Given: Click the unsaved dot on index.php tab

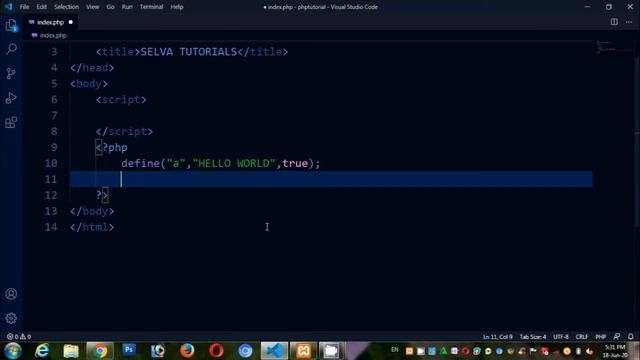Looking at the screenshot, I should (x=71, y=22).
